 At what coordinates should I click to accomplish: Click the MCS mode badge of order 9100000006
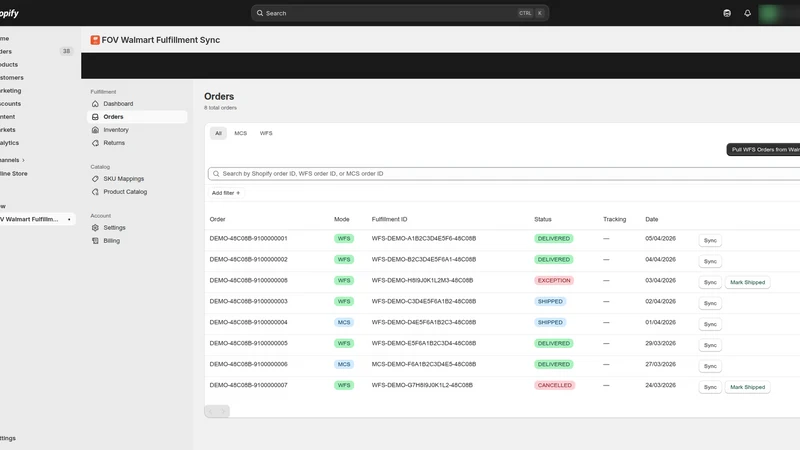click(x=344, y=364)
